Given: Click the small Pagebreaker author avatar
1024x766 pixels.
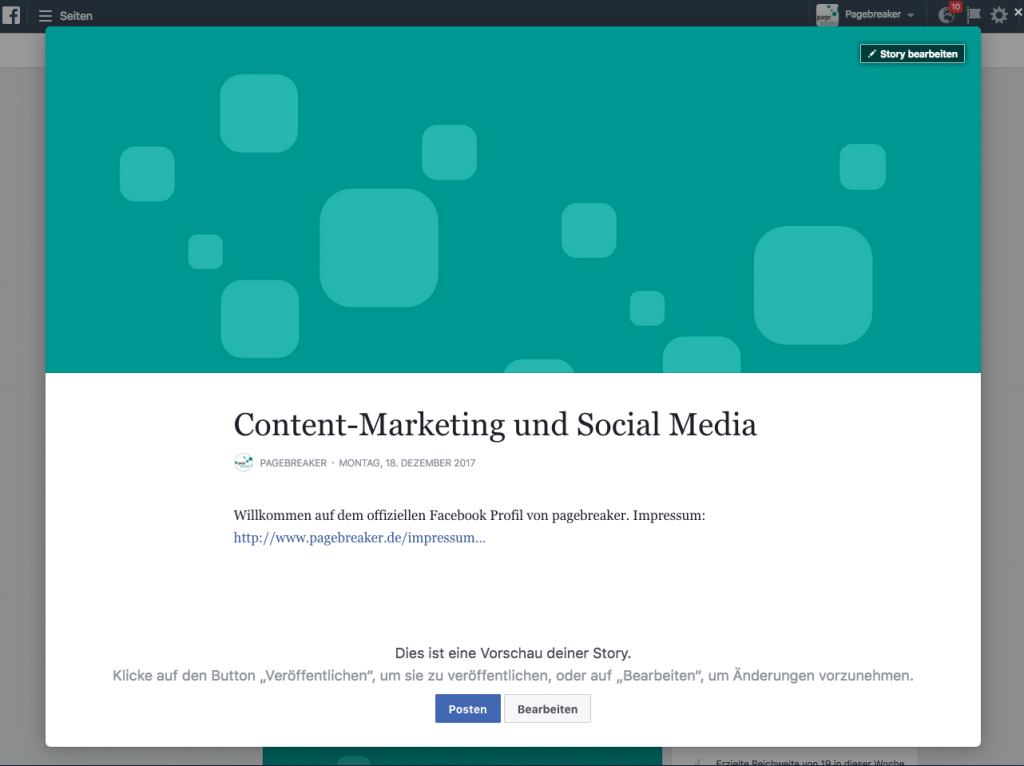Looking at the screenshot, I should [x=243, y=462].
